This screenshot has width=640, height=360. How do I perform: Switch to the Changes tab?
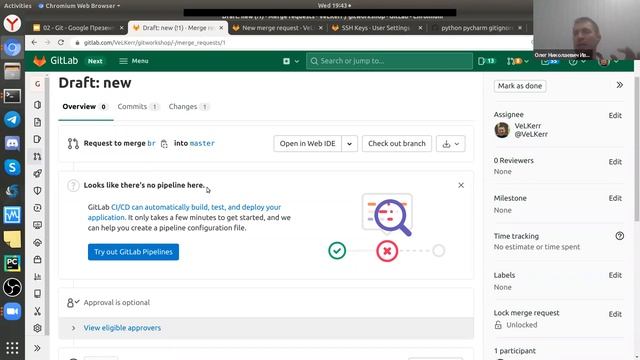point(189,107)
